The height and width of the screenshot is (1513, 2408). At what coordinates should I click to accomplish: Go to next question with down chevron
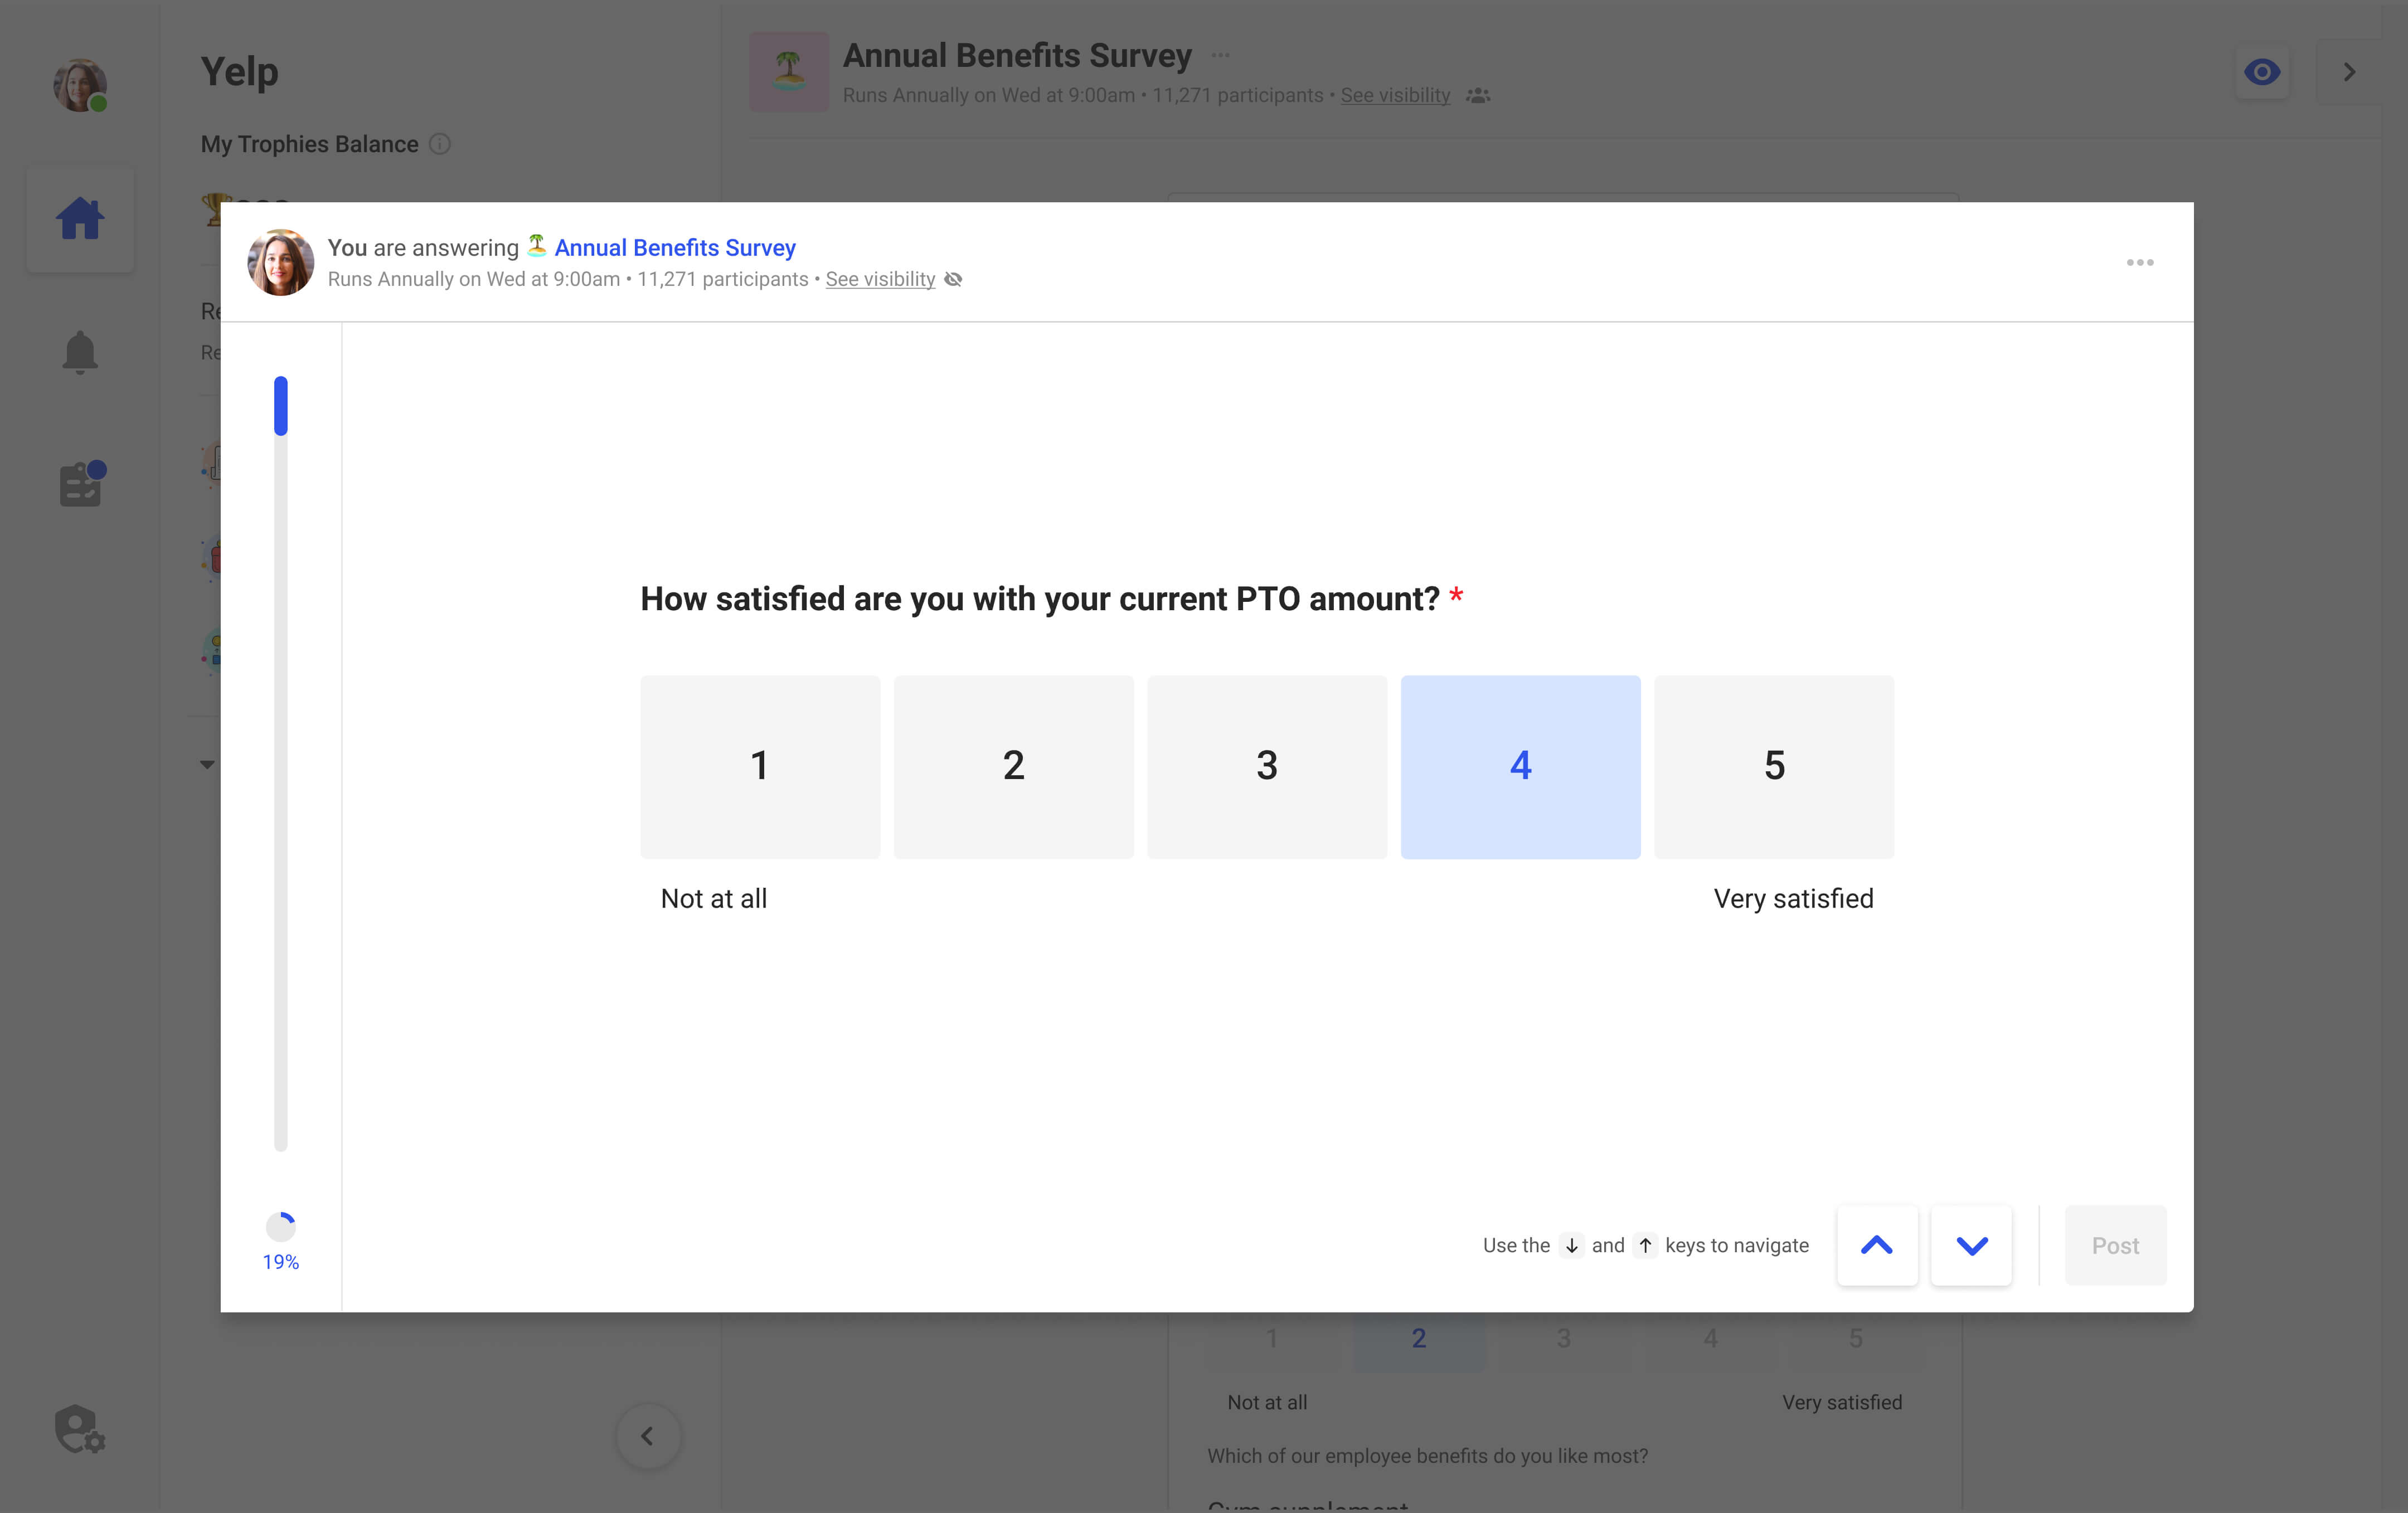click(1971, 1245)
